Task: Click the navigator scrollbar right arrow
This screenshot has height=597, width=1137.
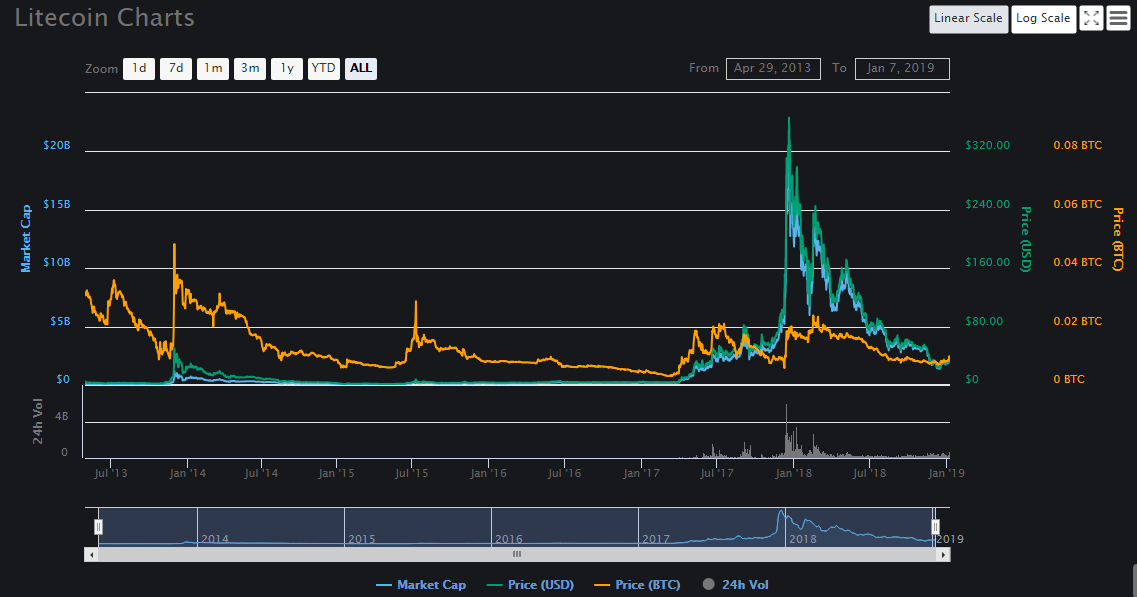Action: pos(944,554)
